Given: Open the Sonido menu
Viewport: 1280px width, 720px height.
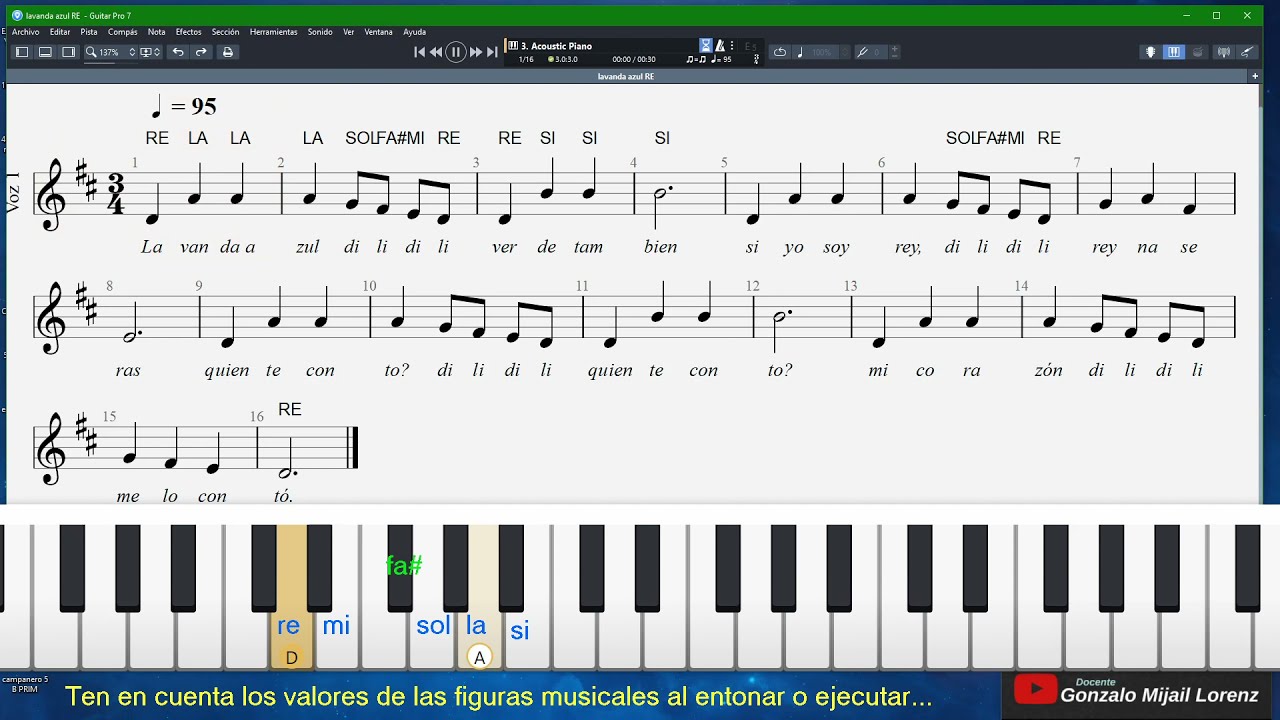Looking at the screenshot, I should point(320,32).
